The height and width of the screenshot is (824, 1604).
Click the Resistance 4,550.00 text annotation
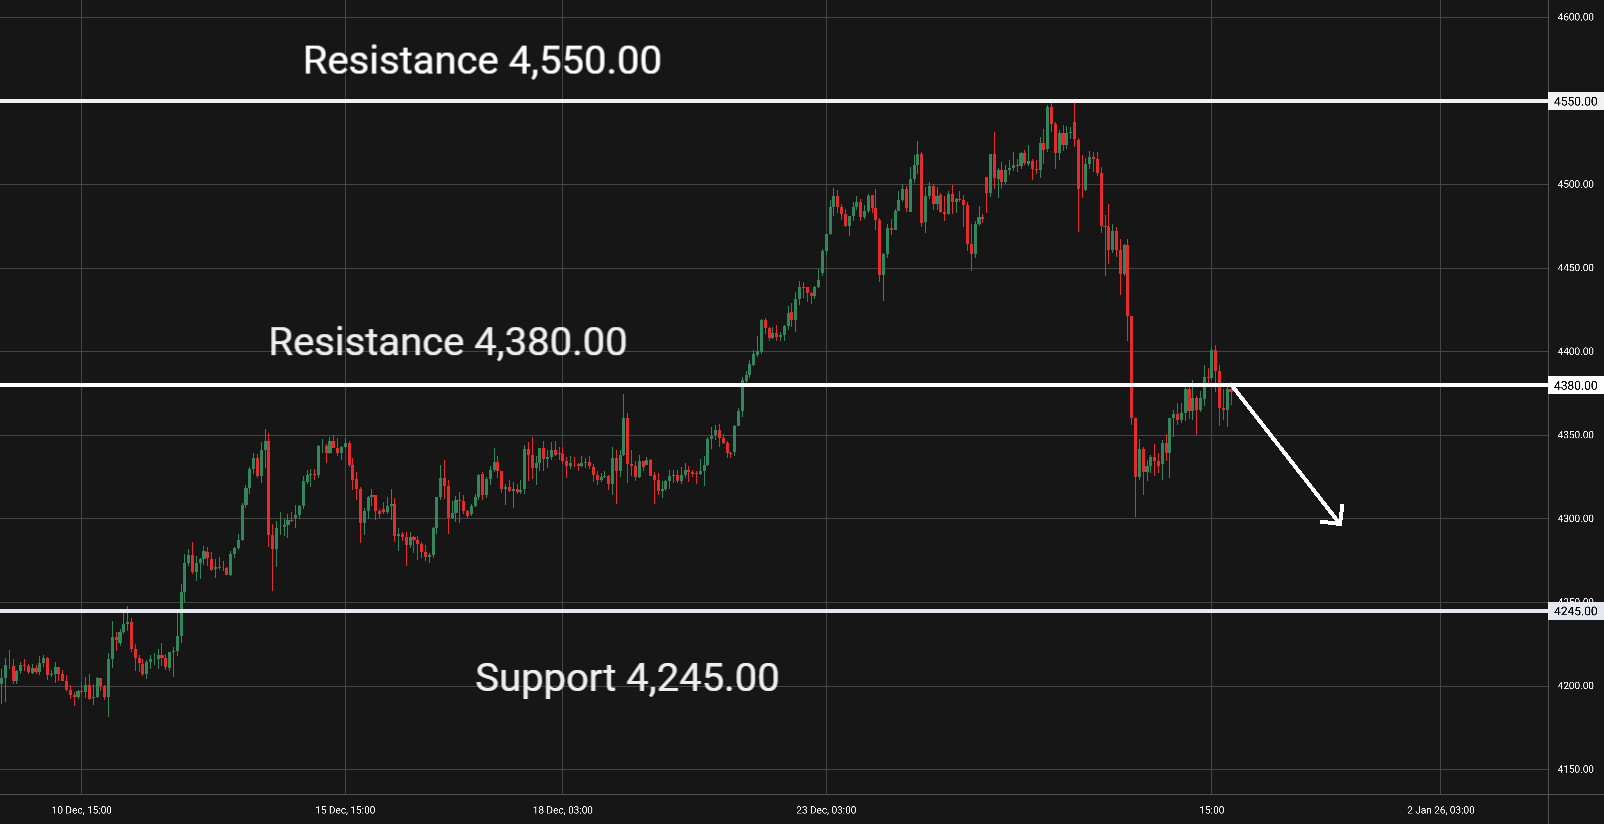point(482,60)
